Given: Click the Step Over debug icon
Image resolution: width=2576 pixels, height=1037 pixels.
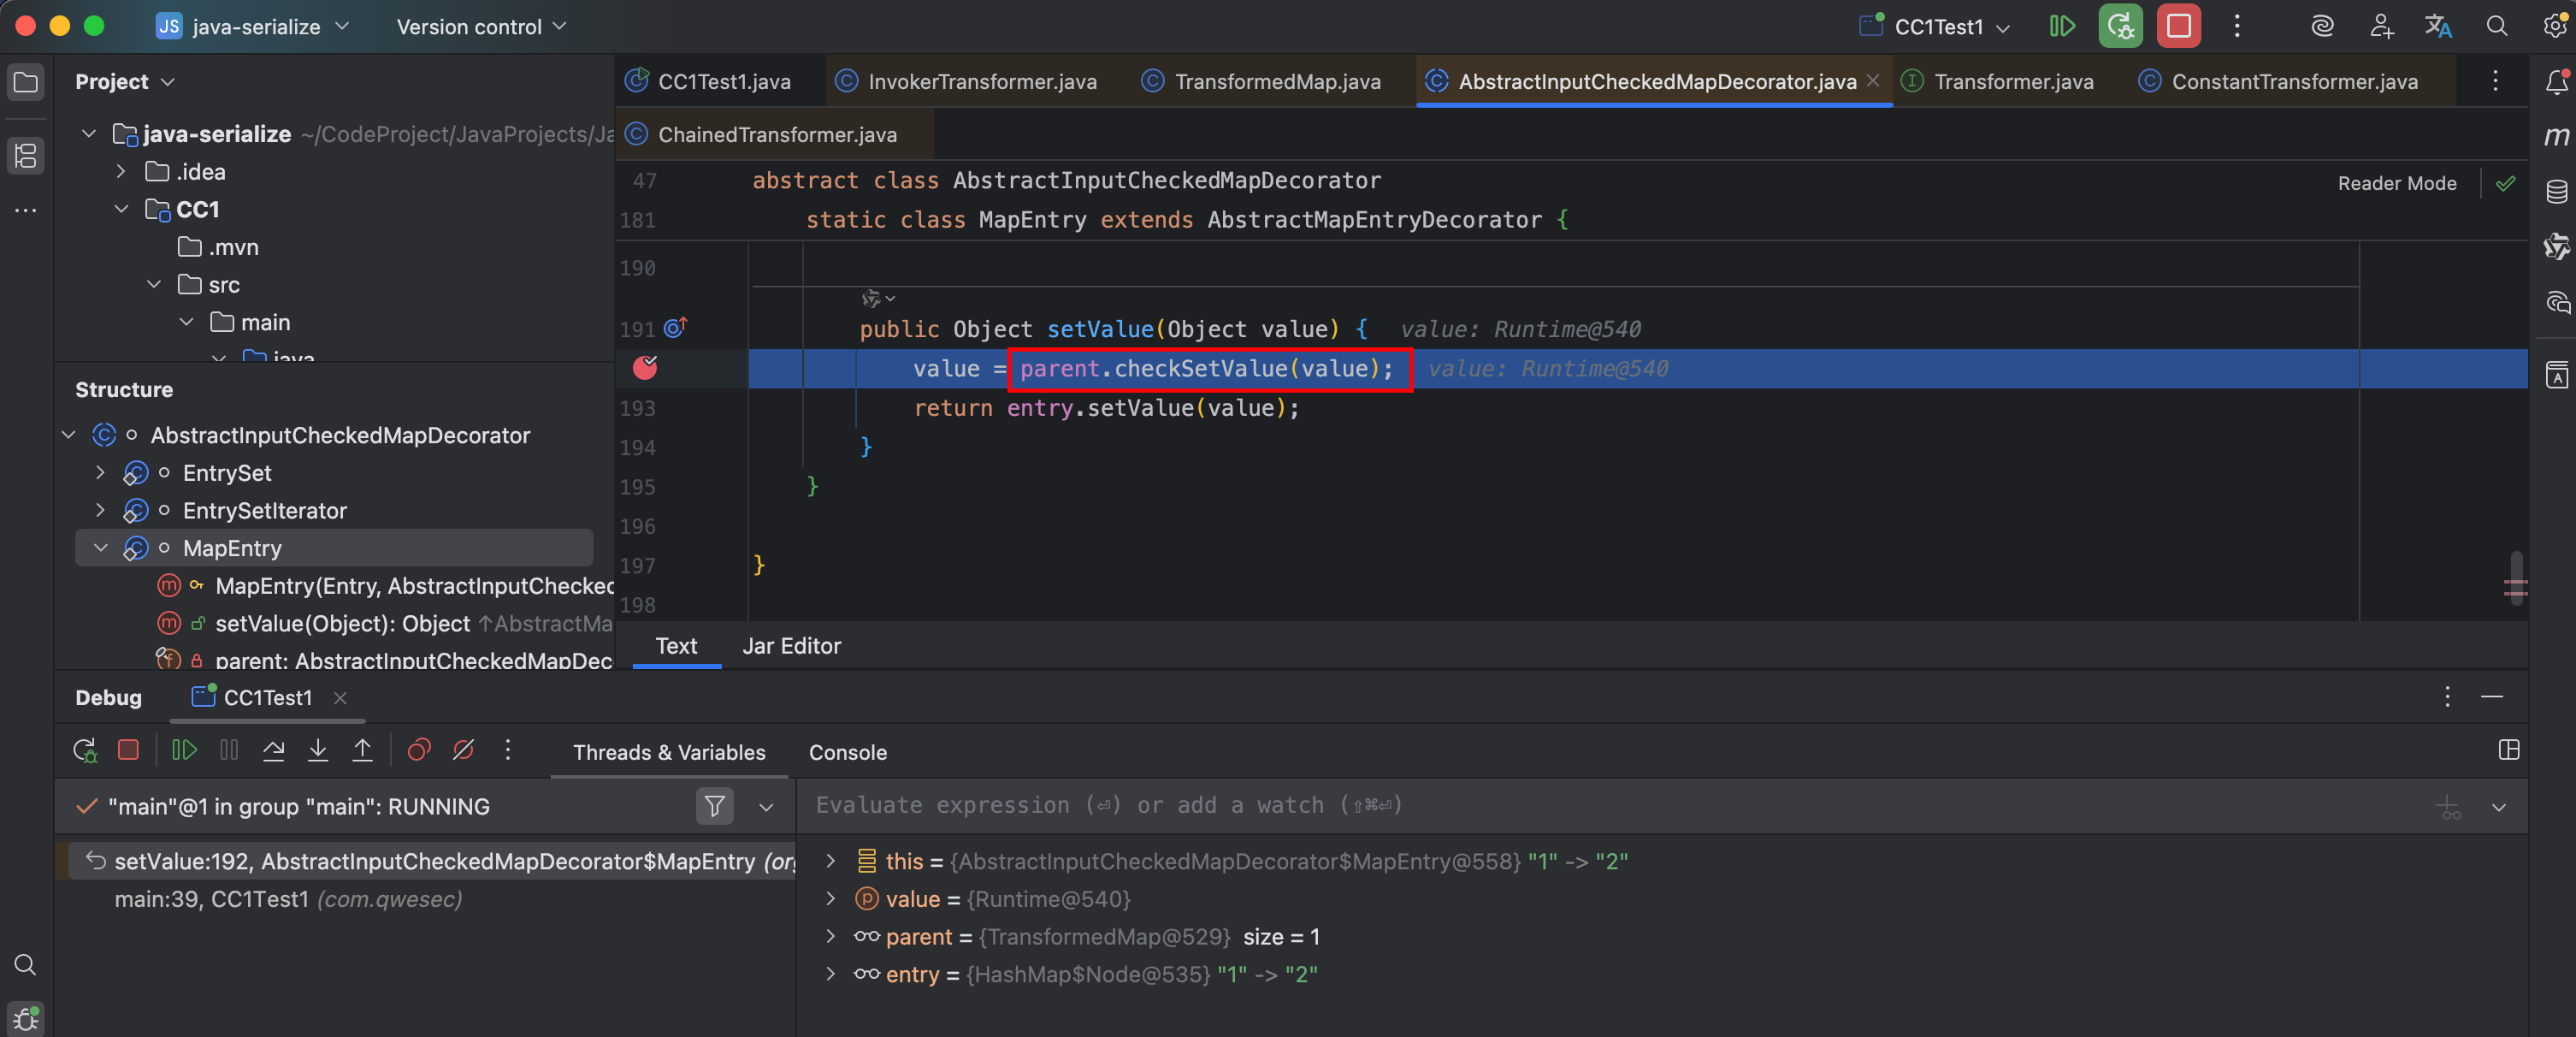Looking at the screenshot, I should click(x=273, y=750).
